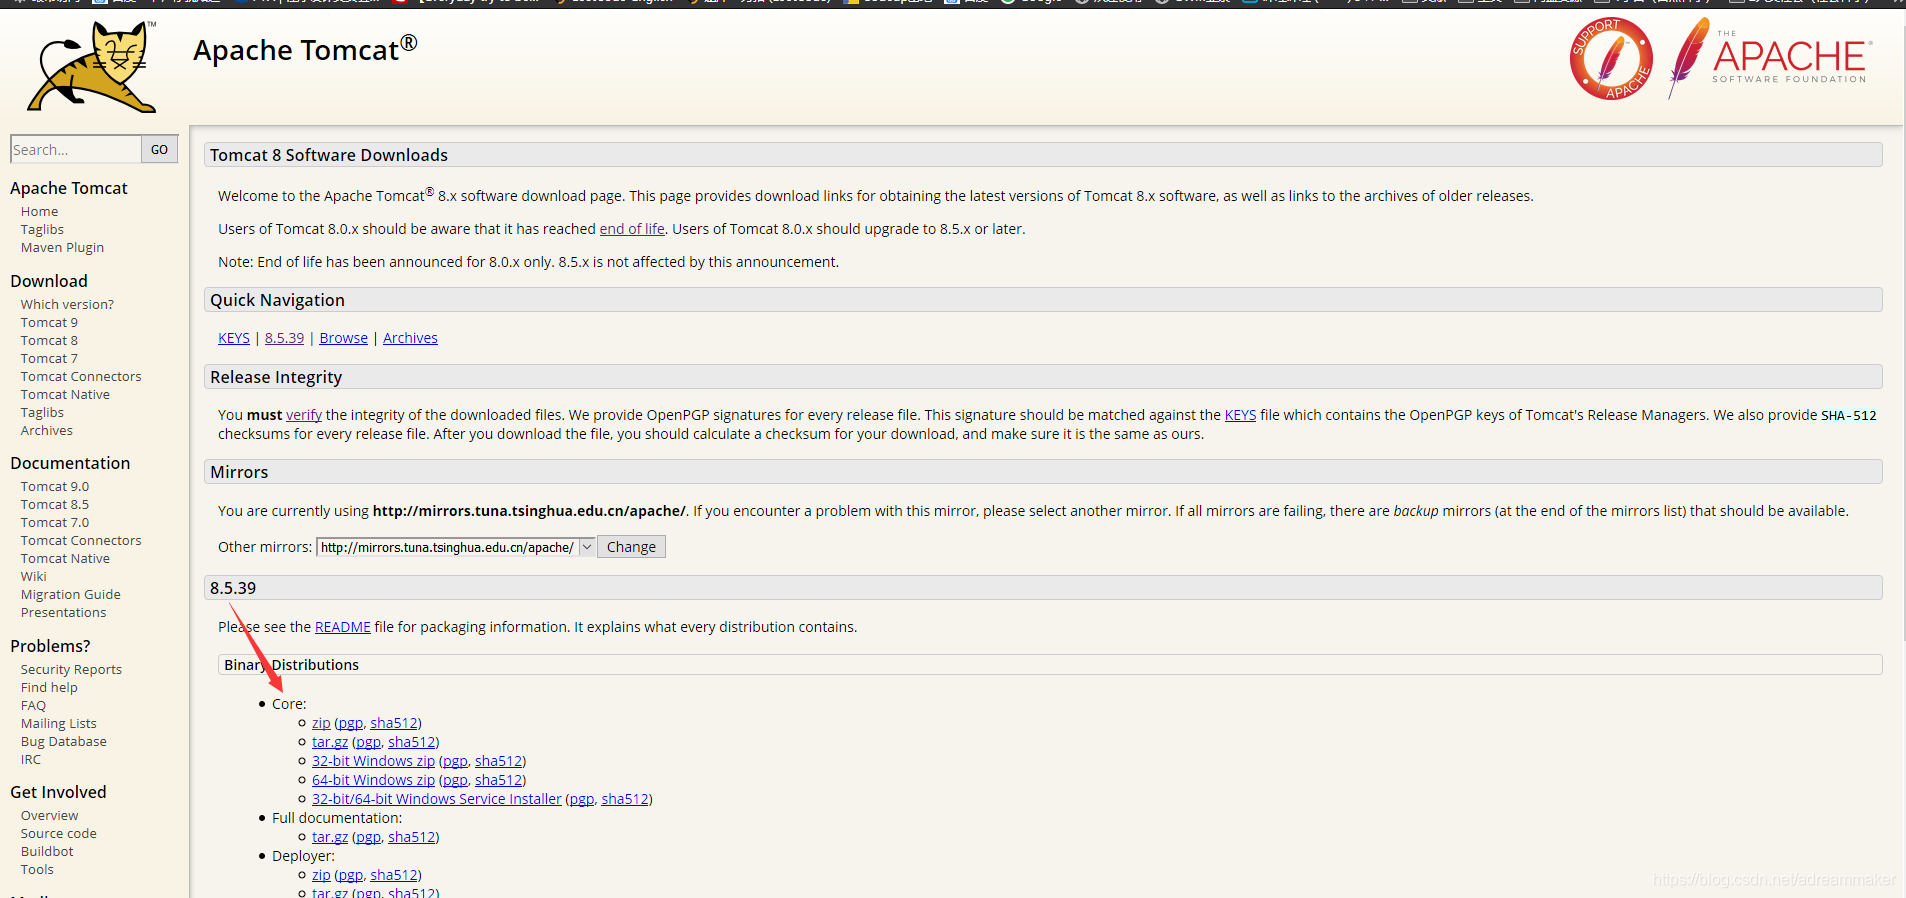The image size is (1906, 898).
Task: Open the Browse quick navigation link
Action: [x=344, y=338]
